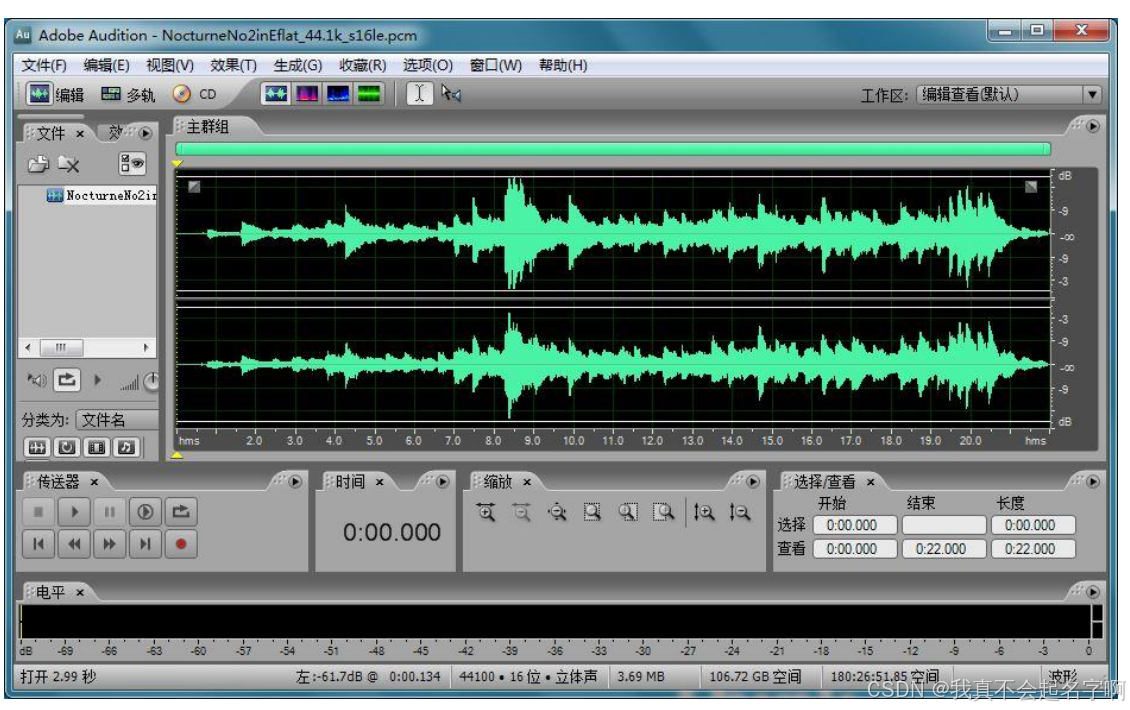This screenshot has height=710, width=1130.
Task: Zoom to selection icon
Action: 592,512
